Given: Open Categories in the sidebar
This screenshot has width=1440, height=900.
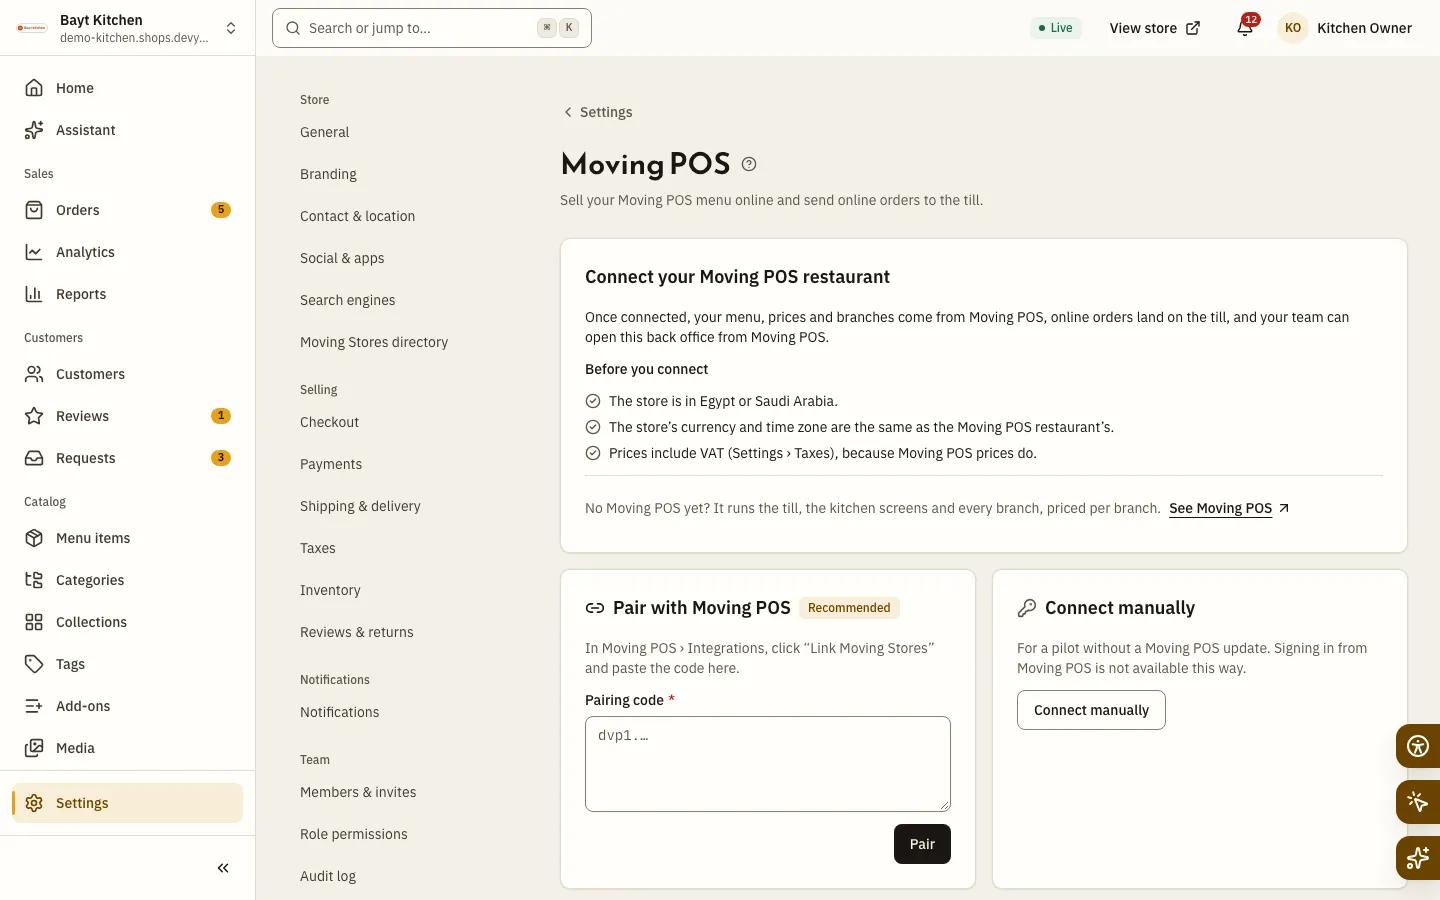Looking at the screenshot, I should pos(127,580).
